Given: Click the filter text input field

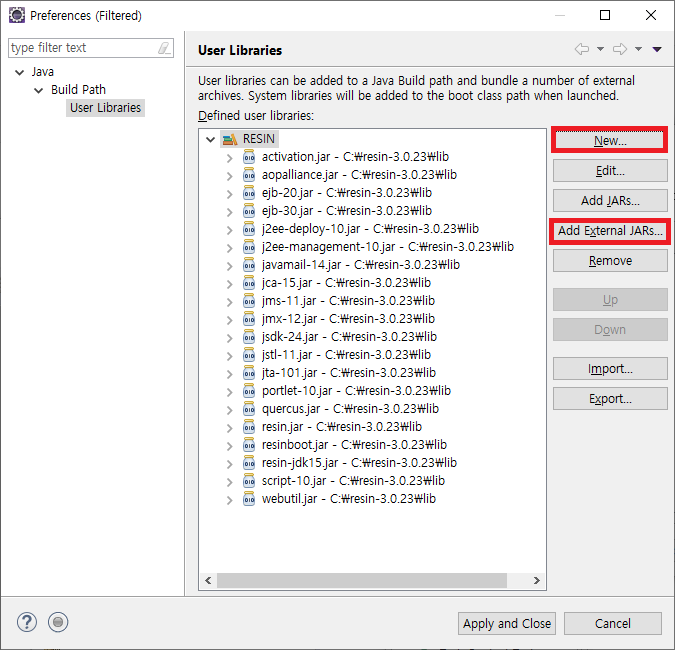Looking at the screenshot, I should (80, 48).
